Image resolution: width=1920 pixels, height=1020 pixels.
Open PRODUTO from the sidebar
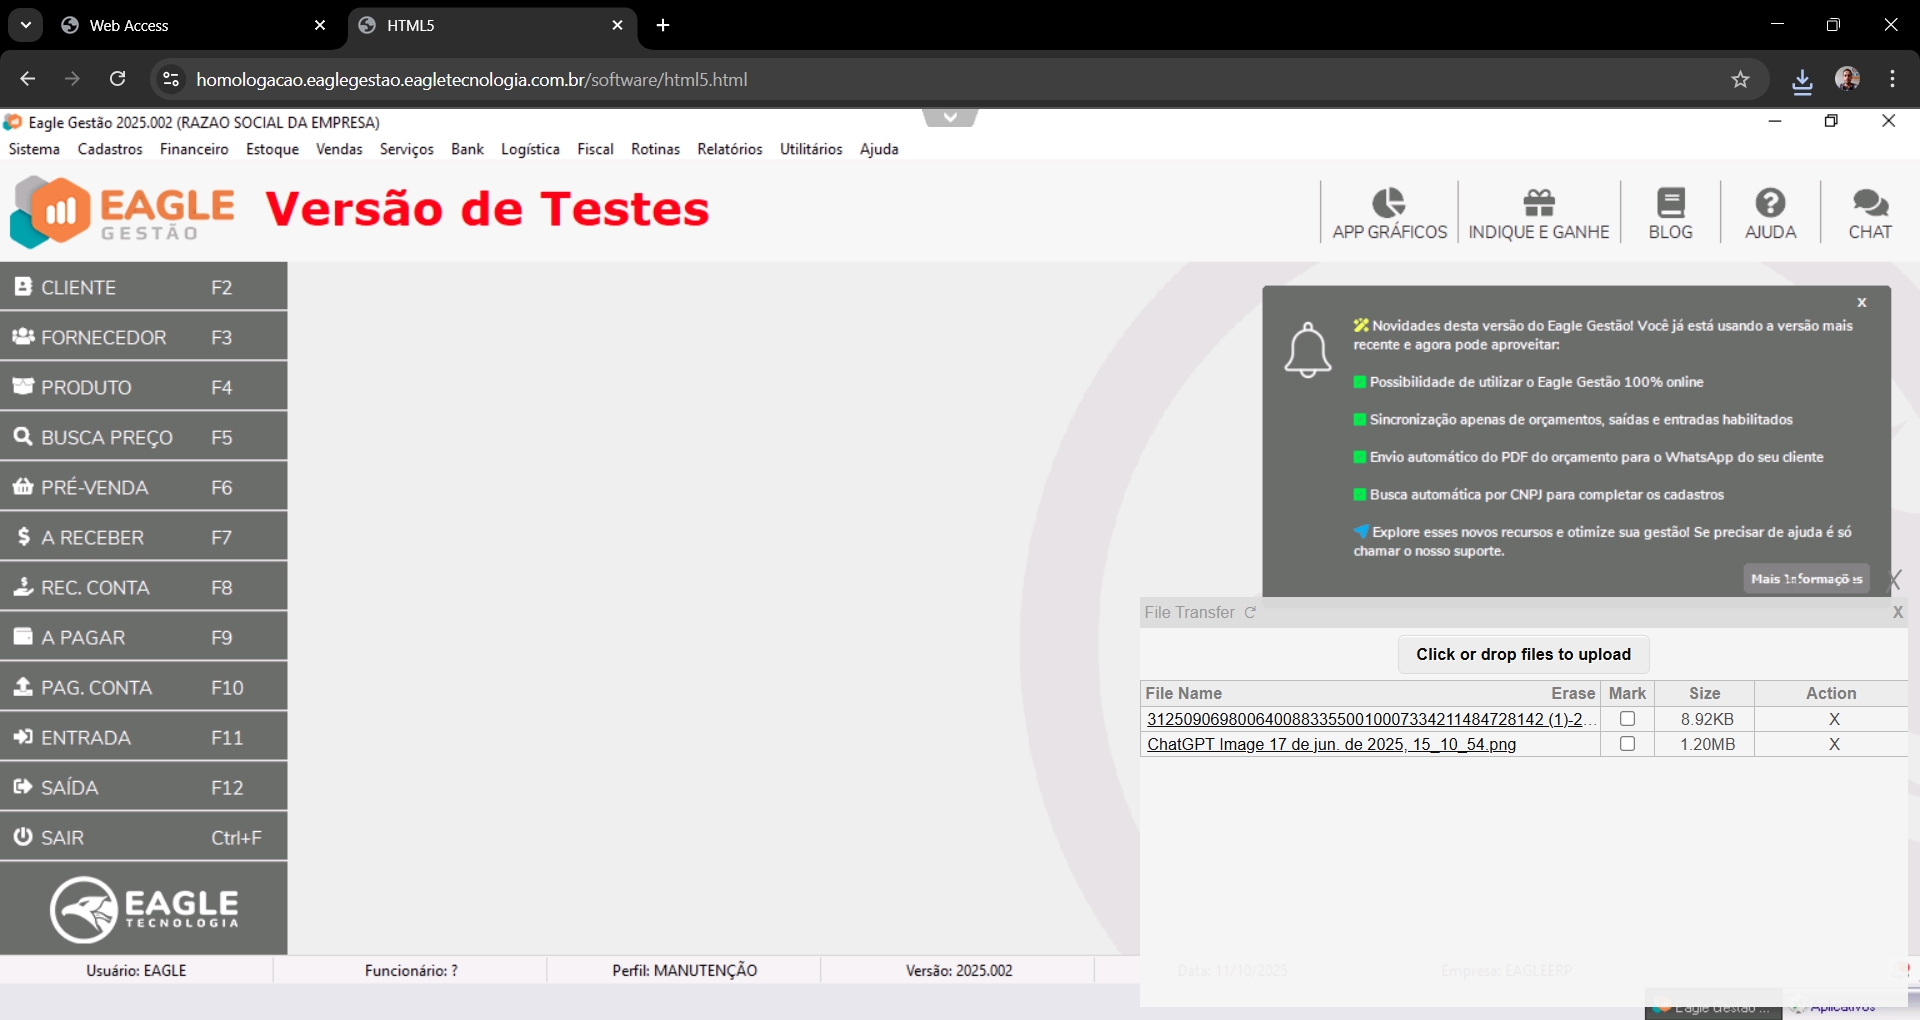point(144,387)
